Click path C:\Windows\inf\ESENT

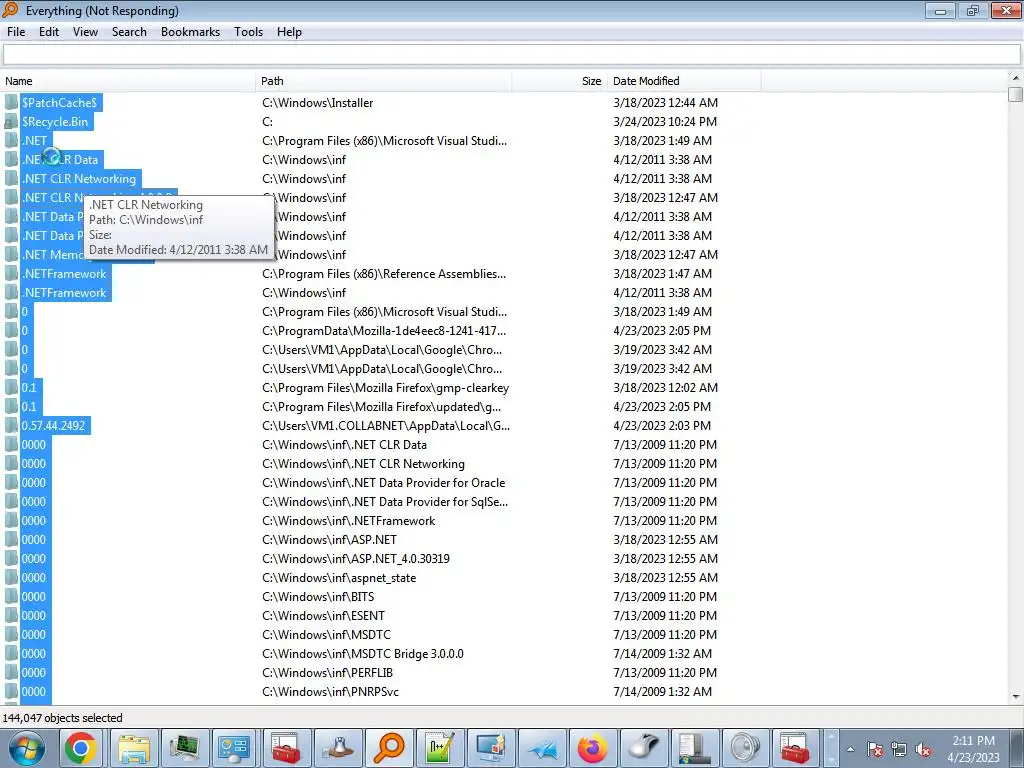323,615
